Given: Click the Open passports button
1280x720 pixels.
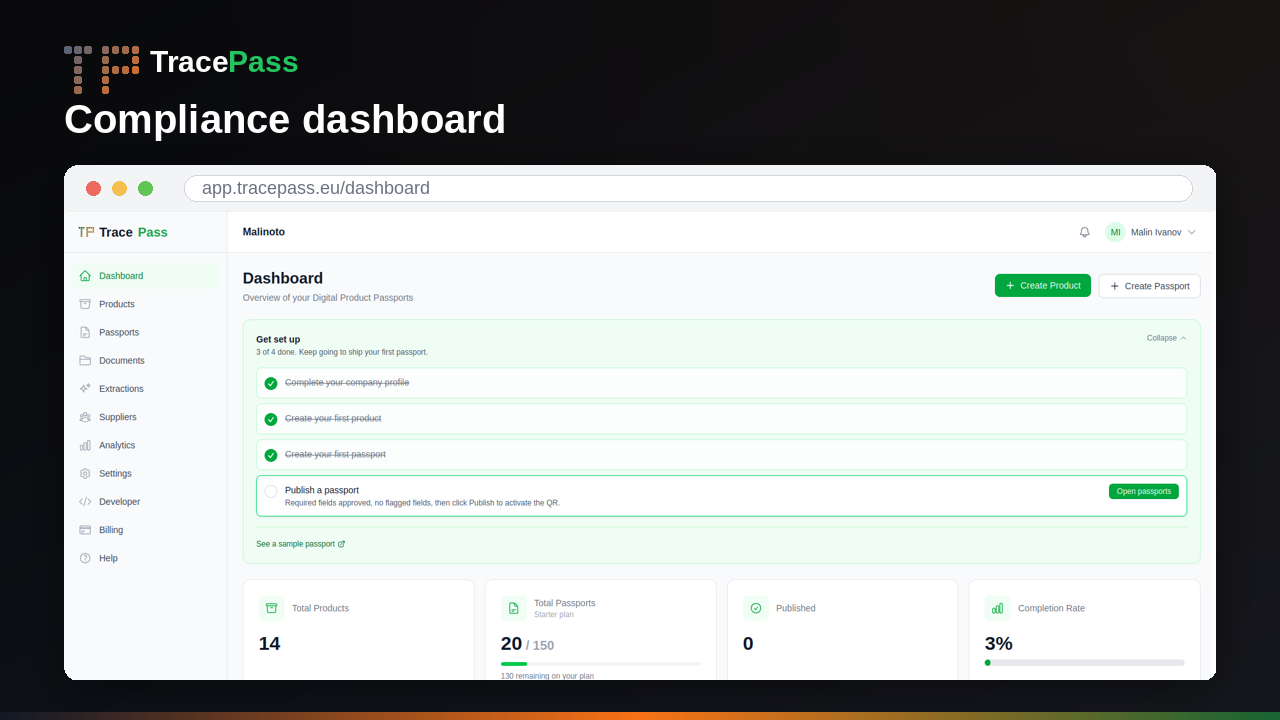Looking at the screenshot, I should coord(1143,491).
